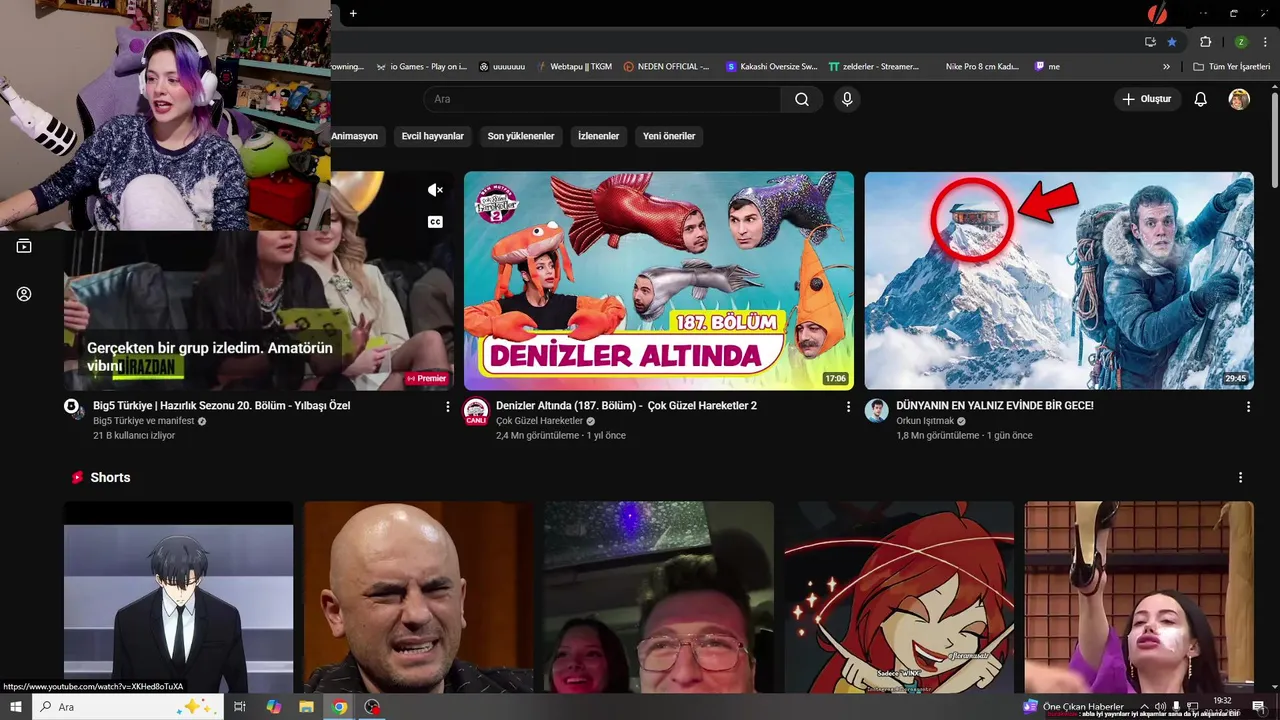Open the Twitch 'me' bookmark
Screen dimensions: 1280x720
[1047, 67]
